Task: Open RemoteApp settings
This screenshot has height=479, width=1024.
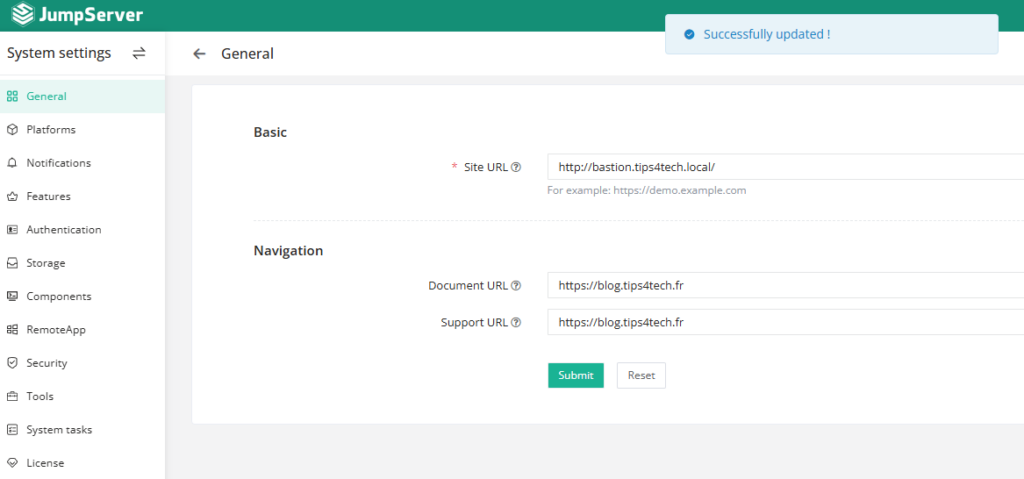Action: tap(55, 330)
